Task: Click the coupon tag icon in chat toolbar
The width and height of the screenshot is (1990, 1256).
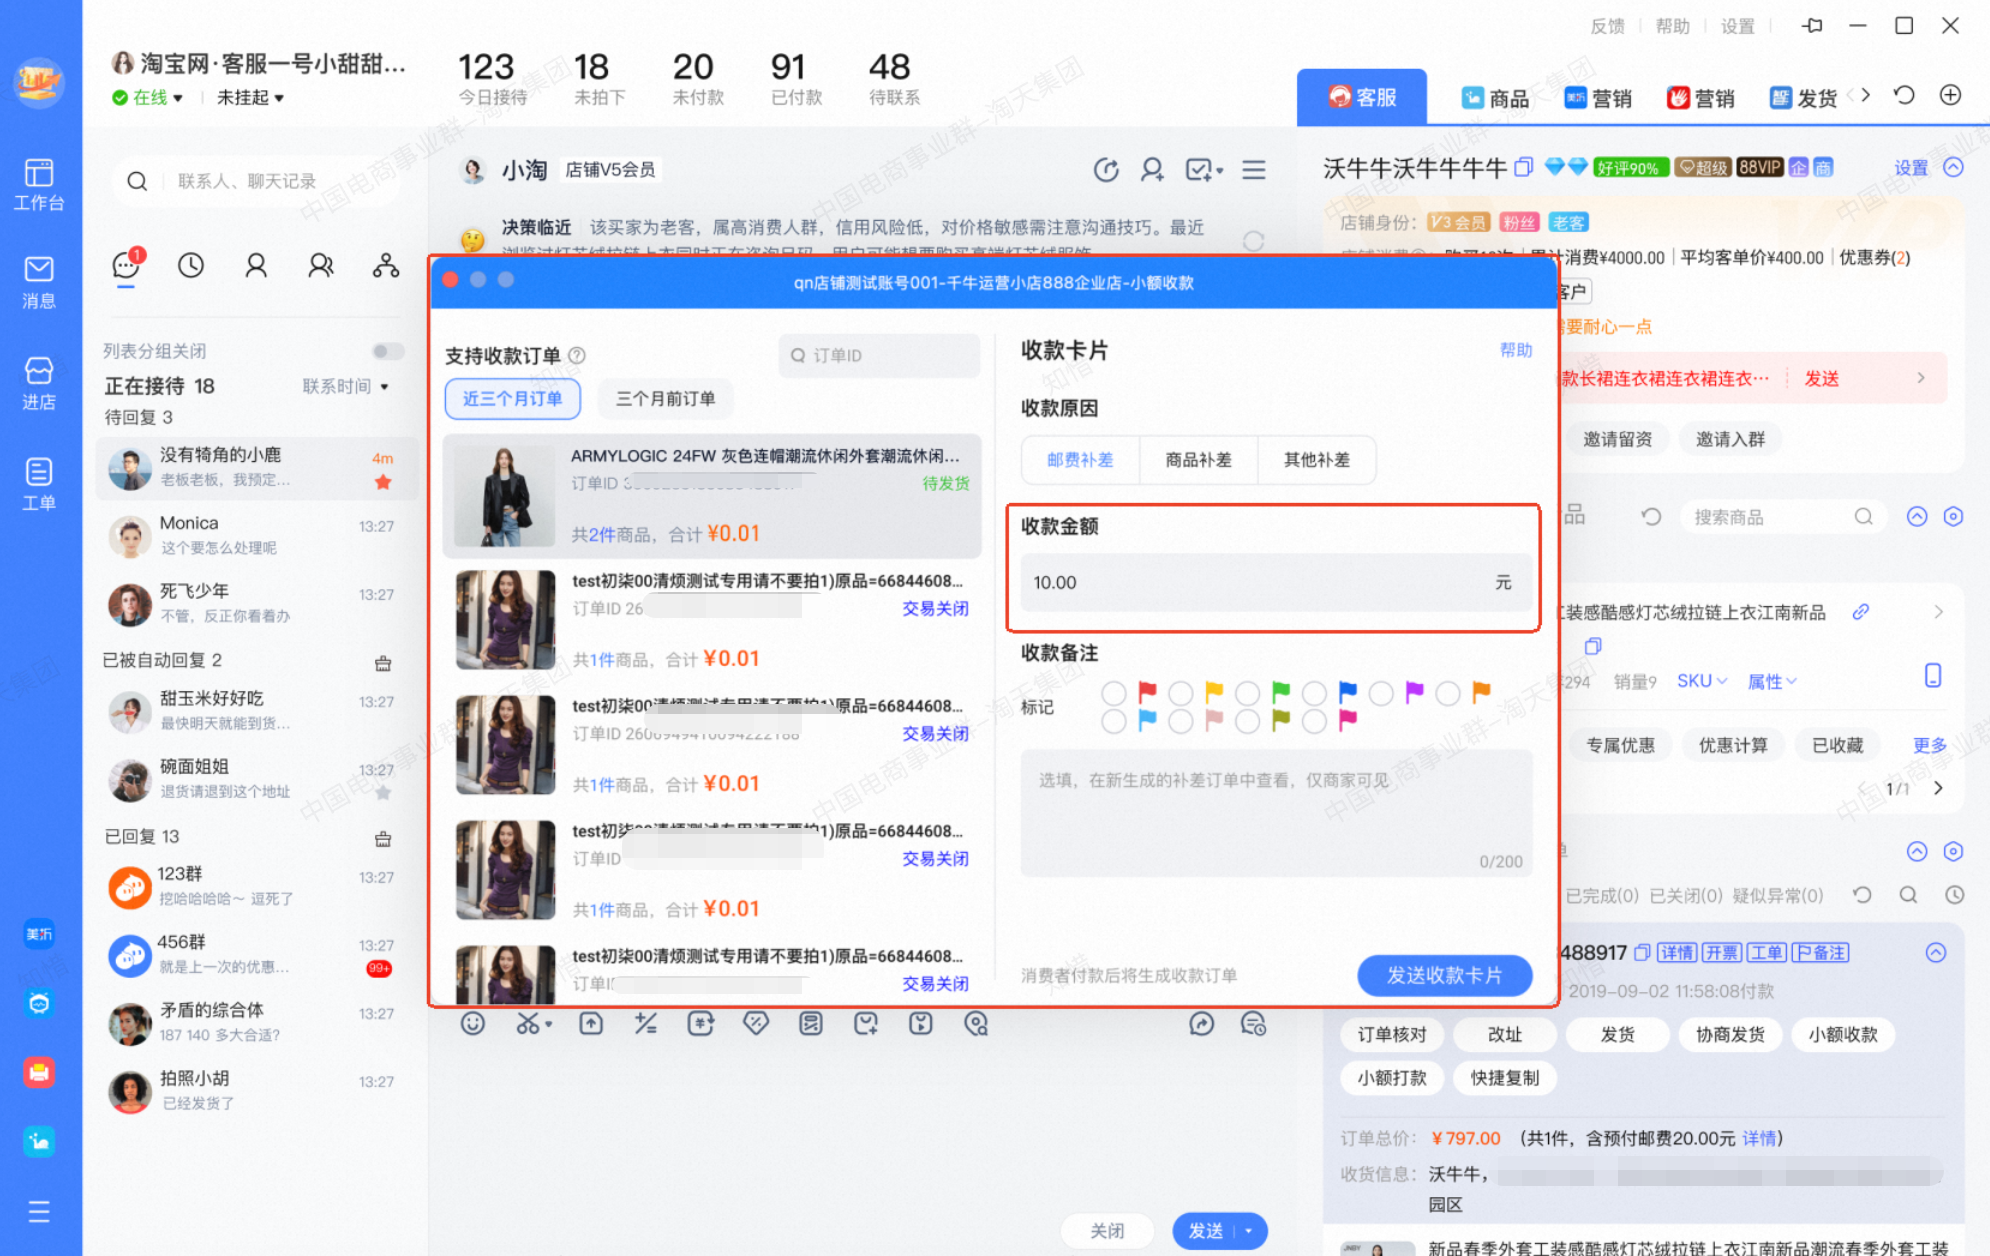Action: 756,1023
